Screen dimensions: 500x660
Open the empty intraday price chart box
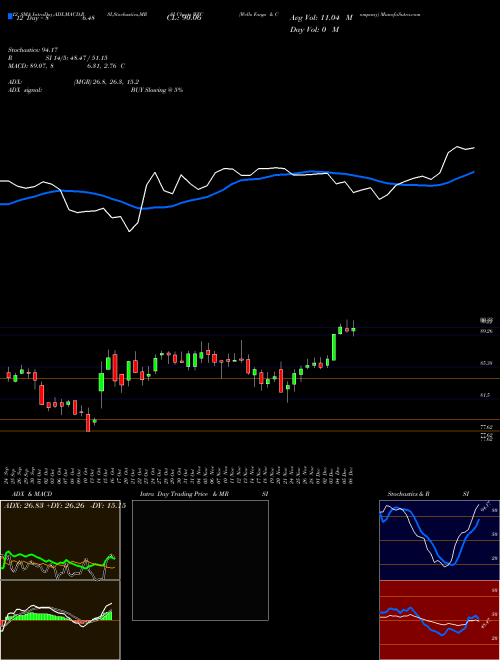tap(200, 560)
